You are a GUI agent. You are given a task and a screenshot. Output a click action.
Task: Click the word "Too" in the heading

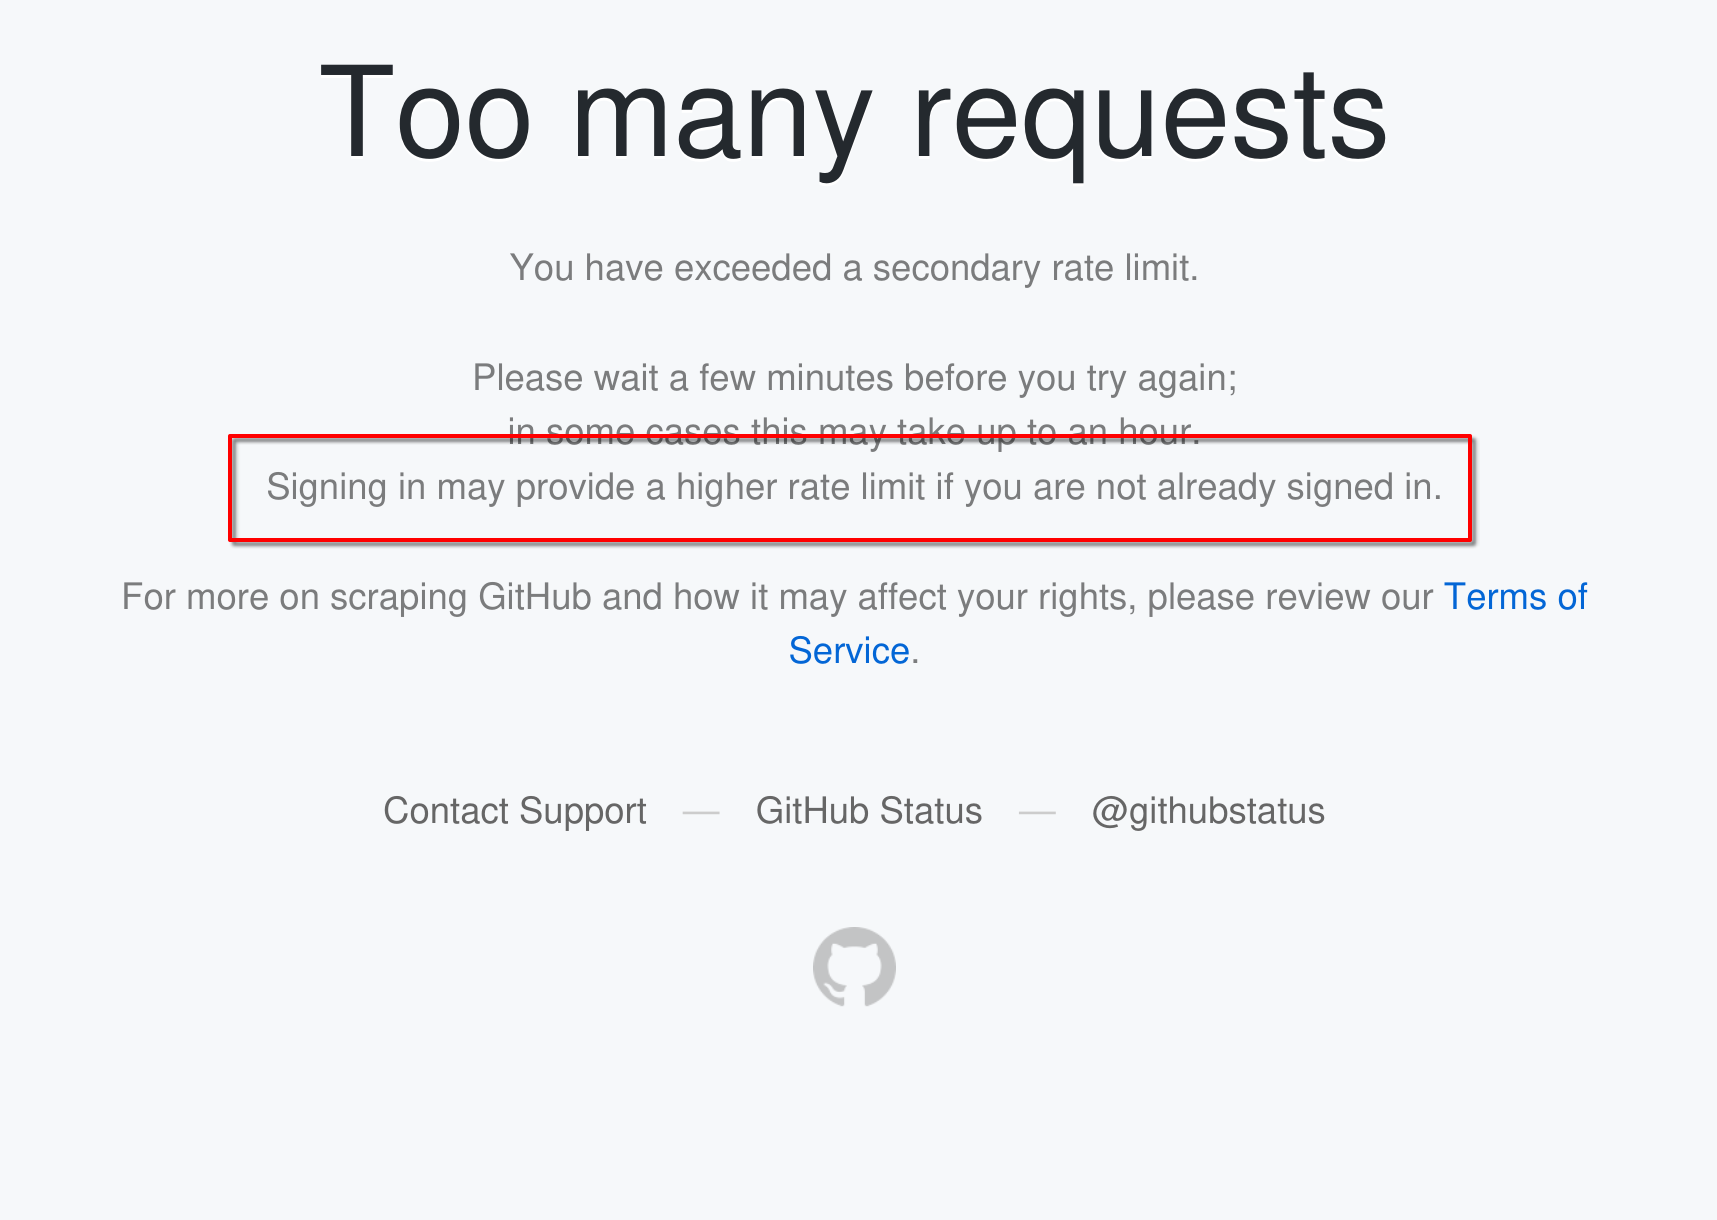click(425, 113)
